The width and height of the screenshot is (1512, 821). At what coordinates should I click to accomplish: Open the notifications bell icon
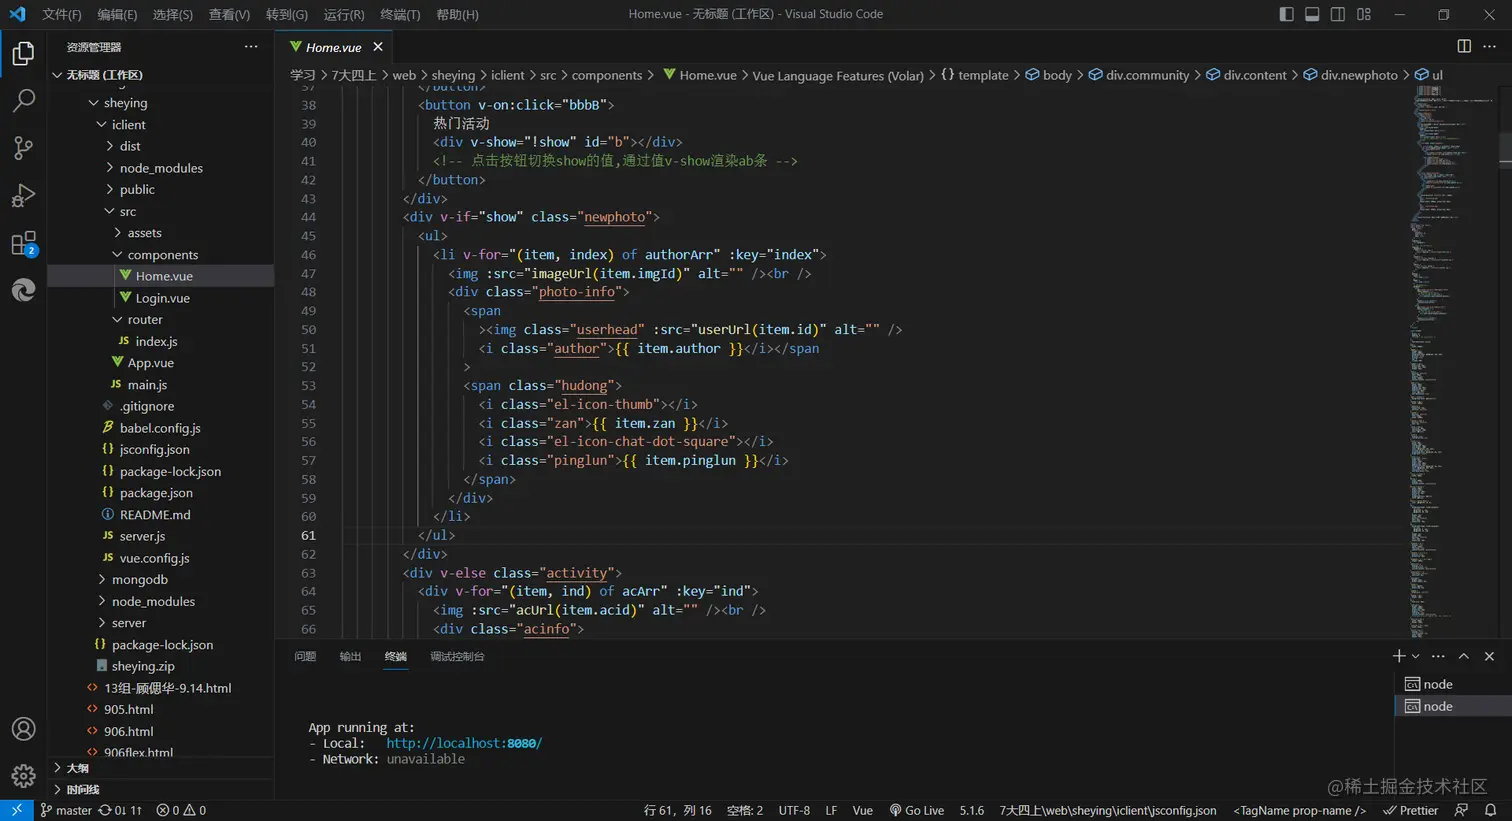1490,810
